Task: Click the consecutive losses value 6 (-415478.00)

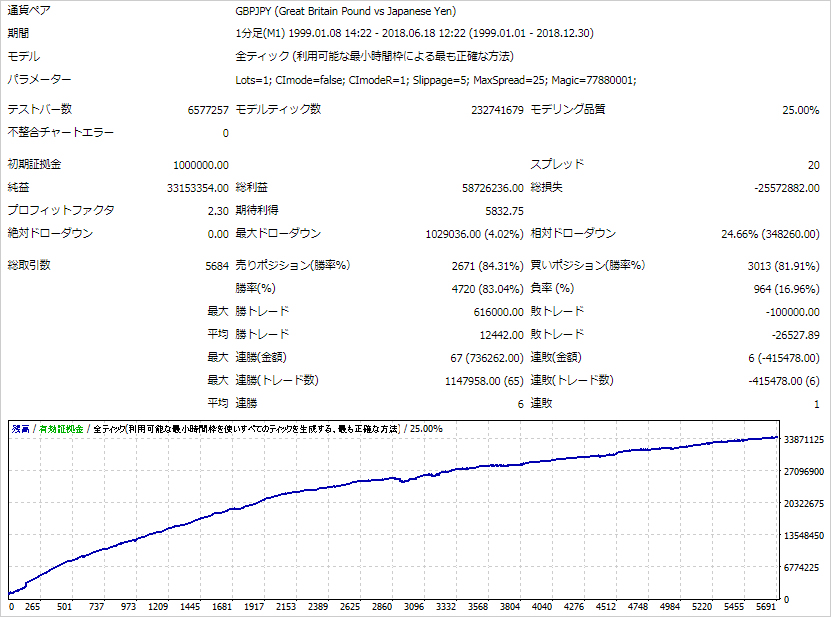Action: coord(784,358)
